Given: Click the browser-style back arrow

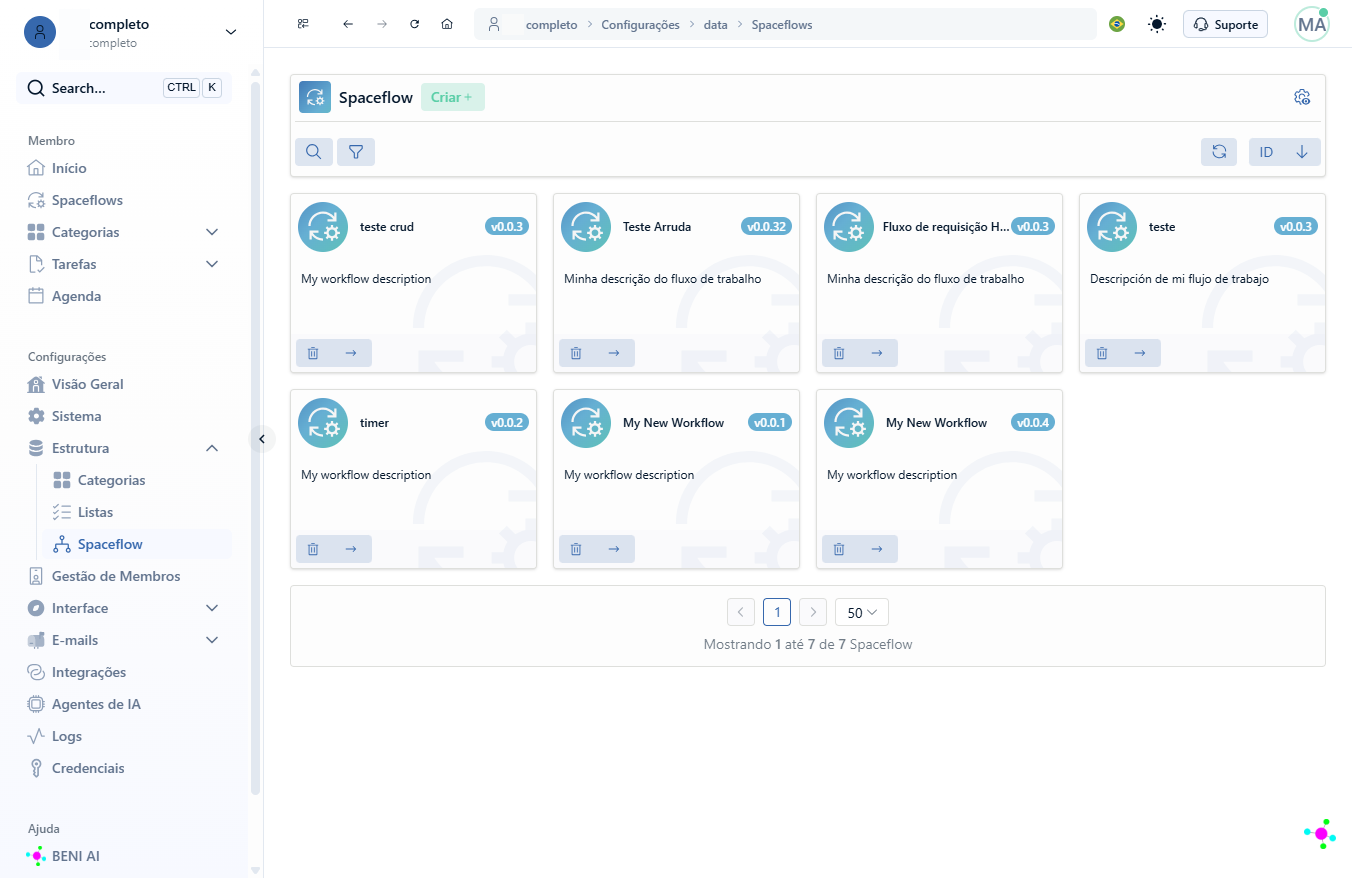Looking at the screenshot, I should 348,24.
